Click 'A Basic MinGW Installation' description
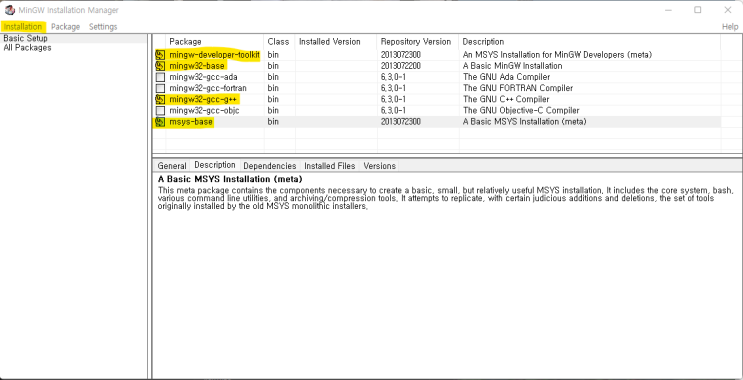Viewport: 743px width, 380px height. click(x=513, y=66)
